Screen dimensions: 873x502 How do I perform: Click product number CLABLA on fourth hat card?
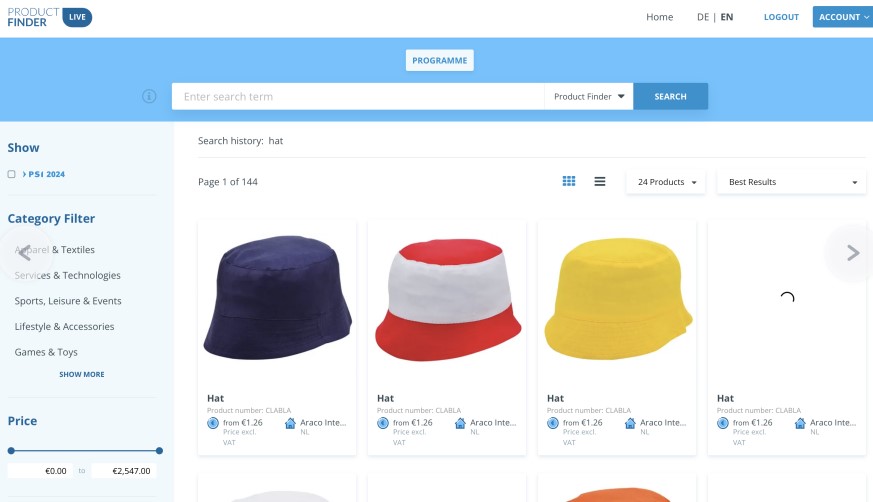[759, 411]
